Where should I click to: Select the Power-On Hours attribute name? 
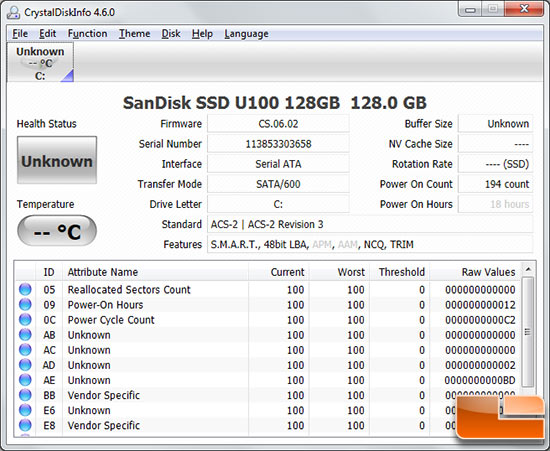(x=105, y=305)
